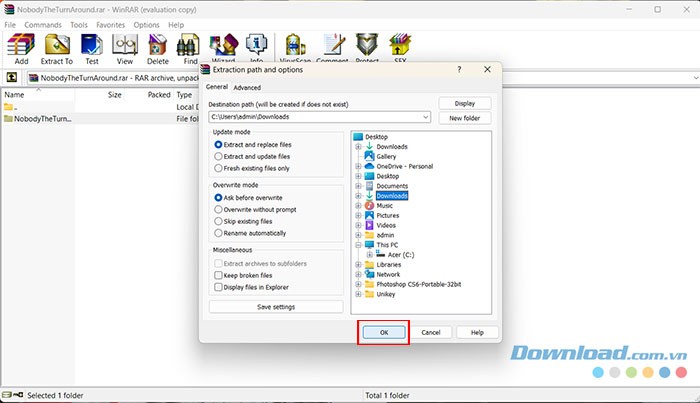
Task: Select the Extract and update files option
Action: pyautogui.click(x=219, y=157)
